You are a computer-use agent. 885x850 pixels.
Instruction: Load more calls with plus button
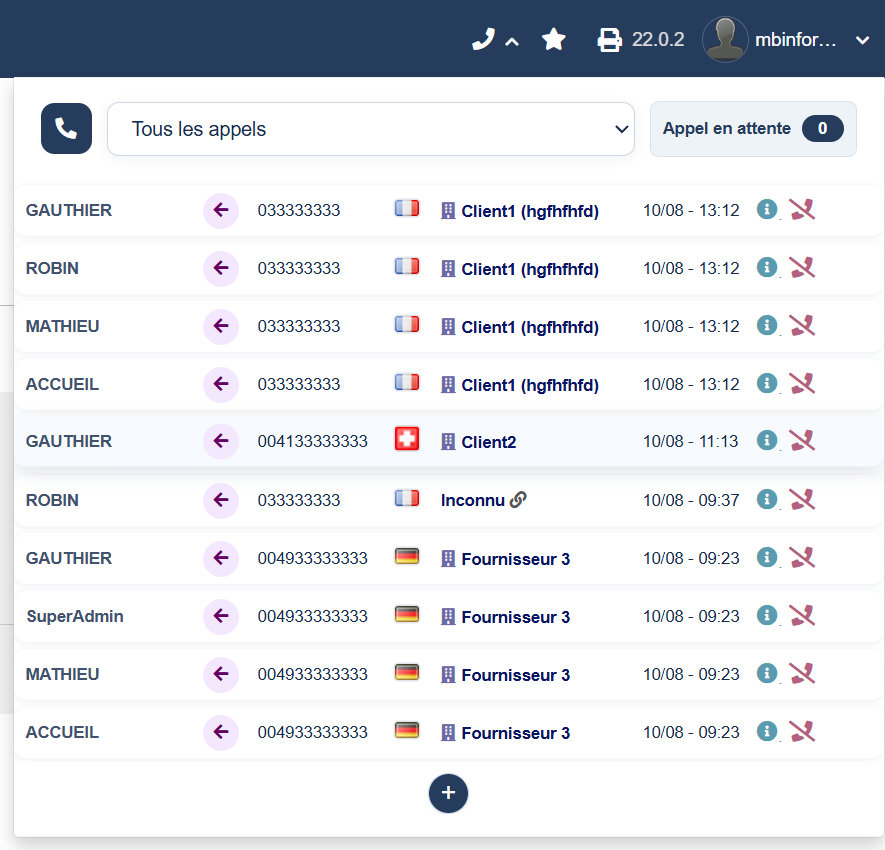[448, 793]
